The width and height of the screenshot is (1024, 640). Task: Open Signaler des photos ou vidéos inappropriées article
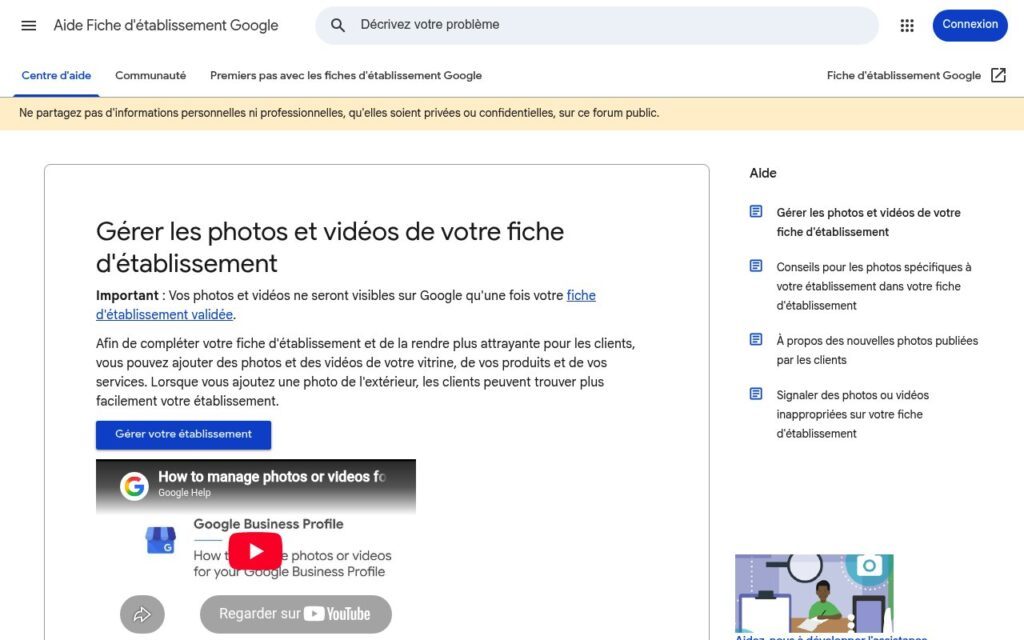[x=852, y=414]
